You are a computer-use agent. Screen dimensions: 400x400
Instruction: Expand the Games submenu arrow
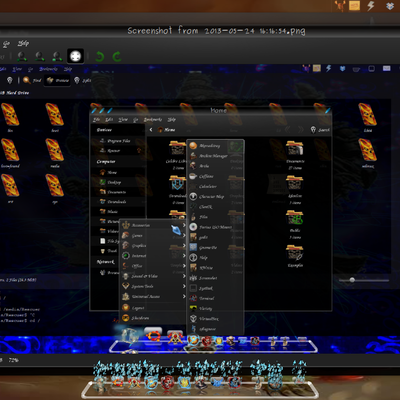184,235
